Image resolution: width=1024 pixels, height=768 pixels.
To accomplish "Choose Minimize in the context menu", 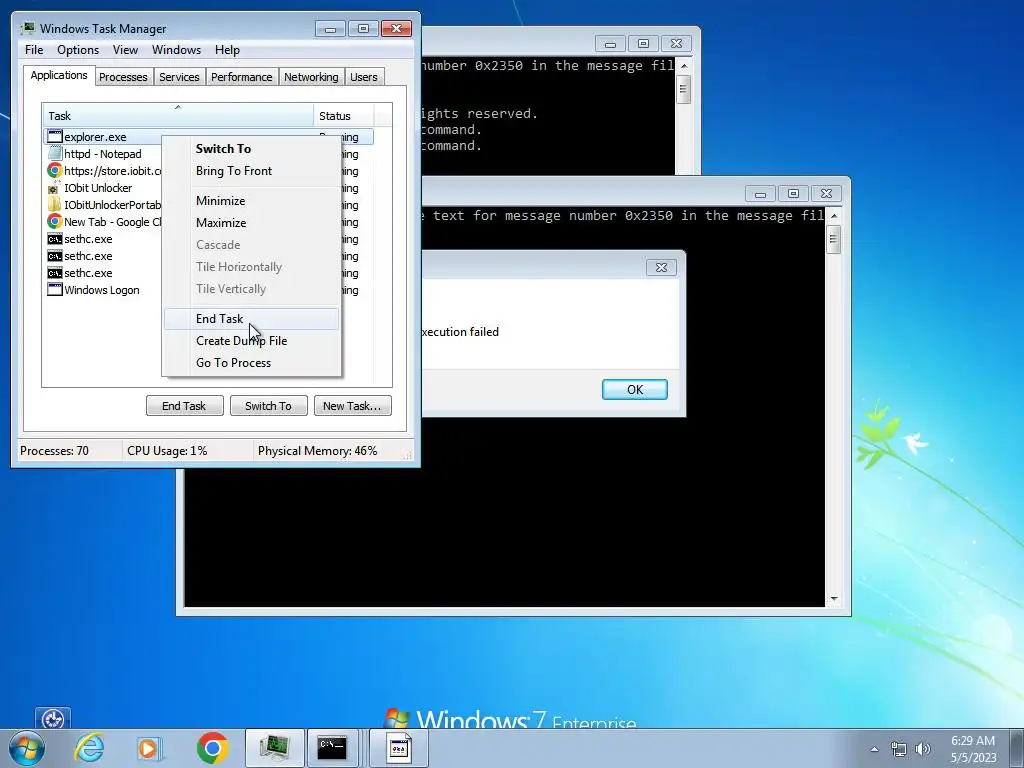I will tap(221, 201).
